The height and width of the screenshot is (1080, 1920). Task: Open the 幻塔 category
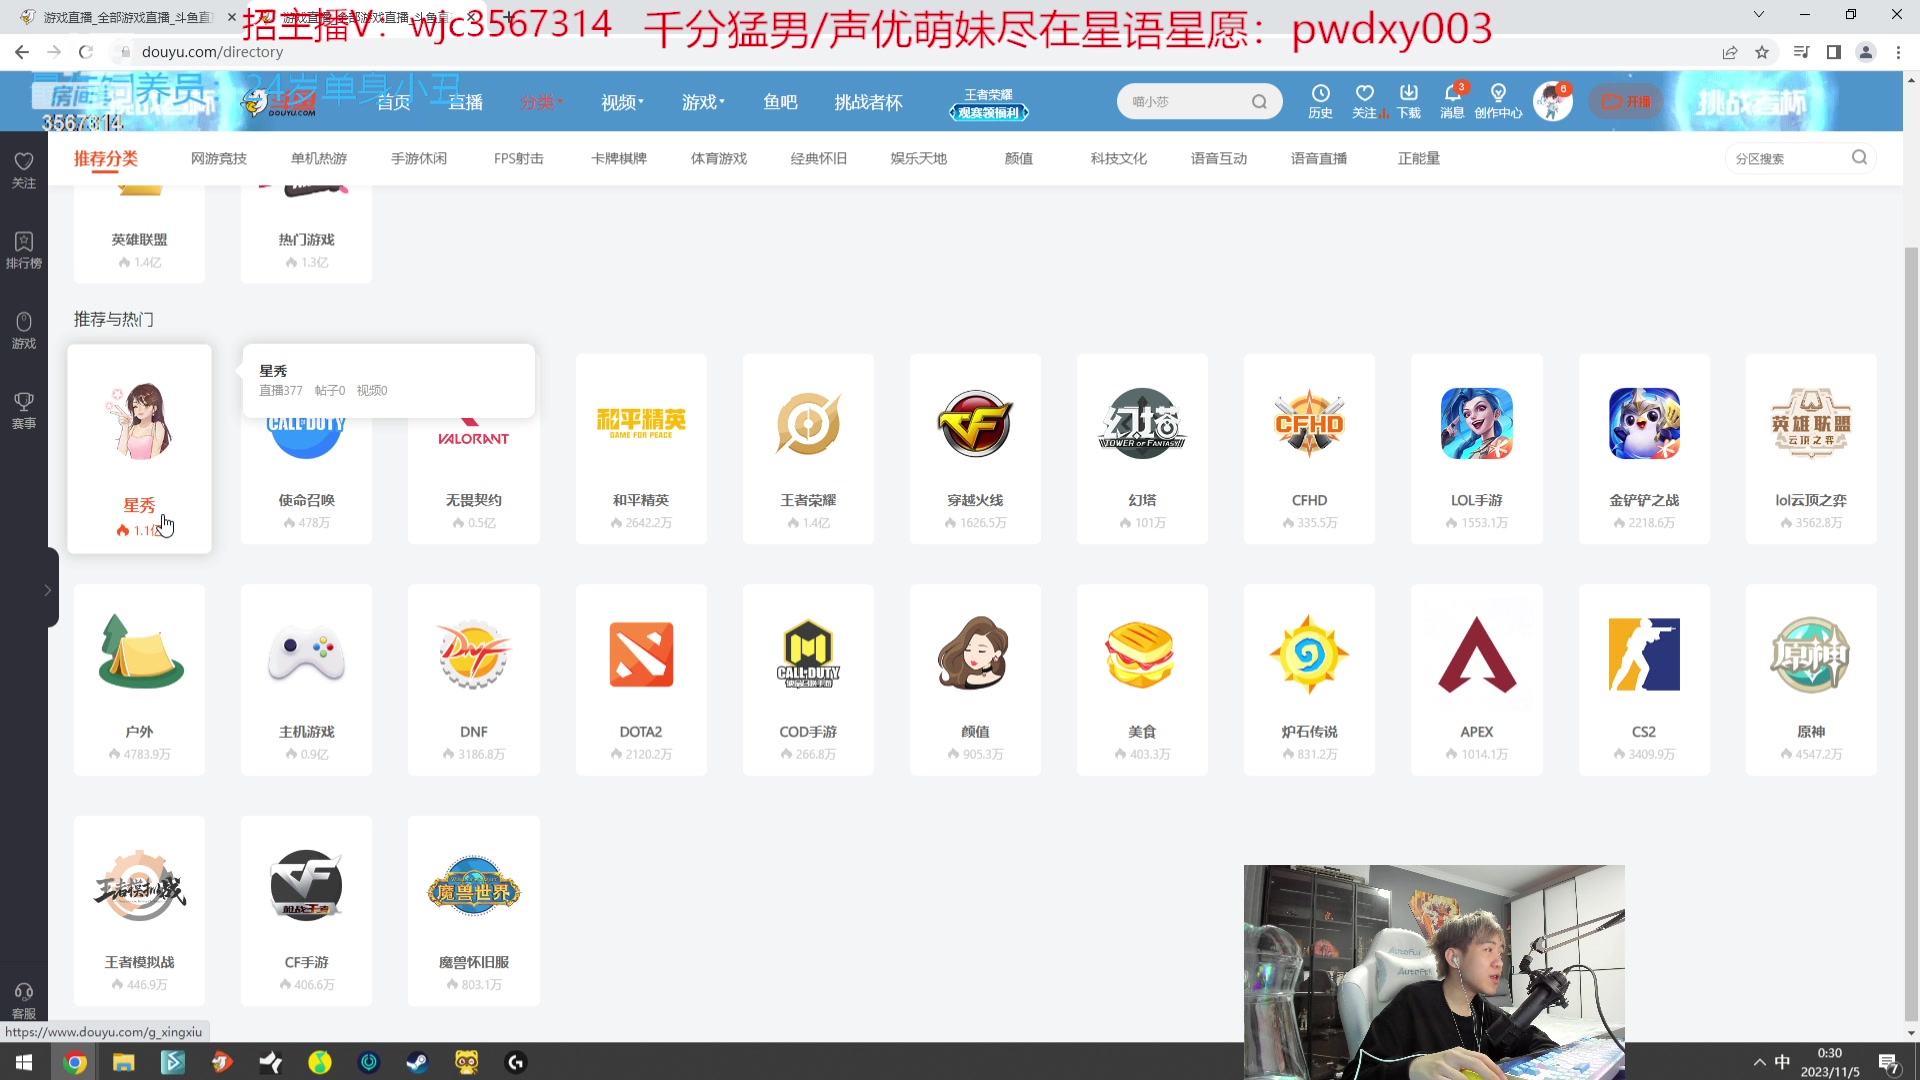pyautogui.click(x=1142, y=449)
